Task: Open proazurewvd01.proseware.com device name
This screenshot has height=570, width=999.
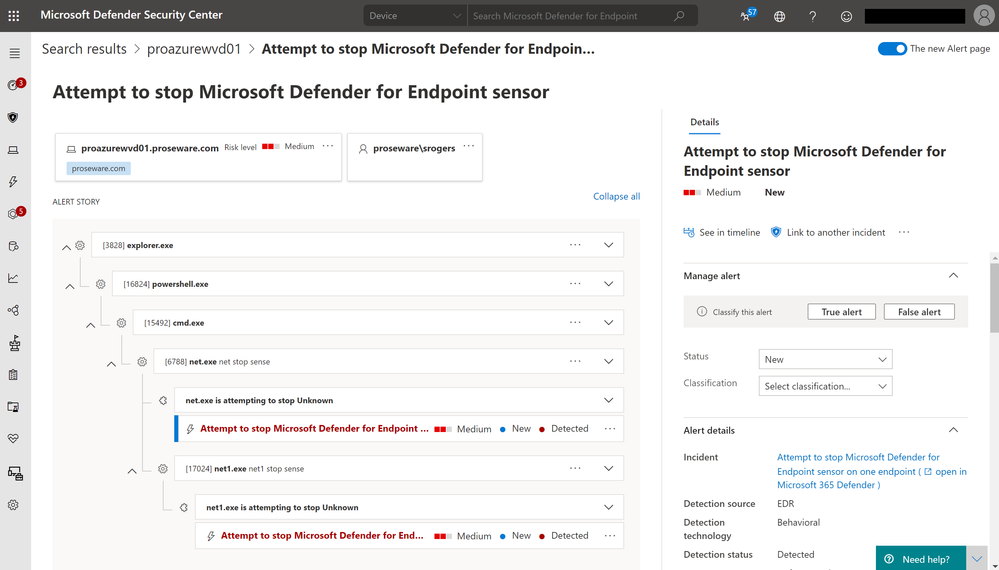Action: tap(150, 148)
